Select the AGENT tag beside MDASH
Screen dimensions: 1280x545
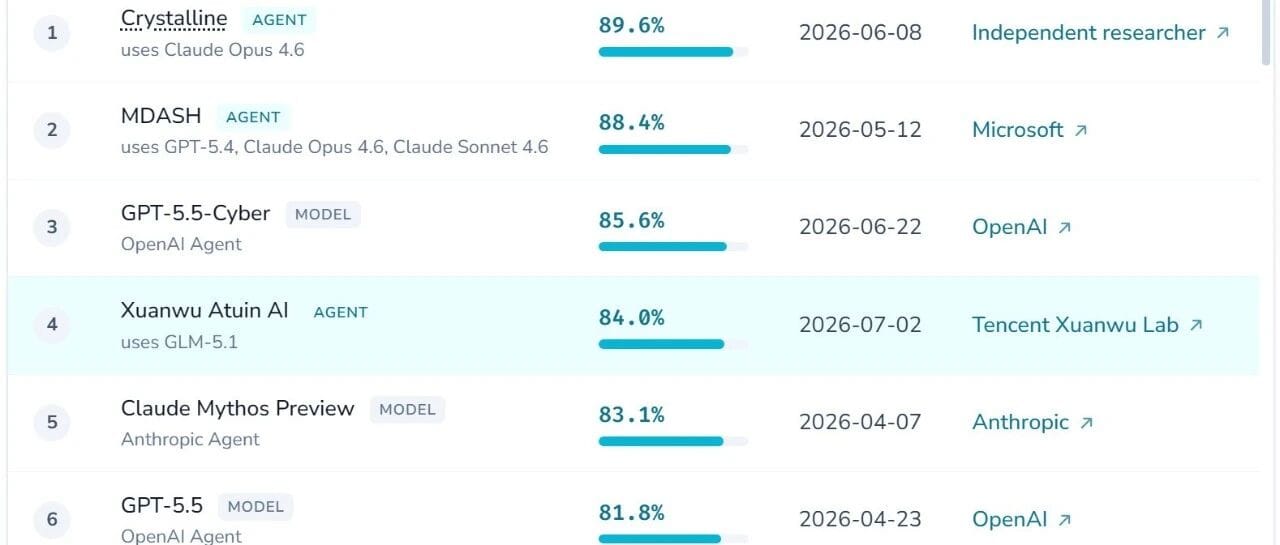coord(253,117)
